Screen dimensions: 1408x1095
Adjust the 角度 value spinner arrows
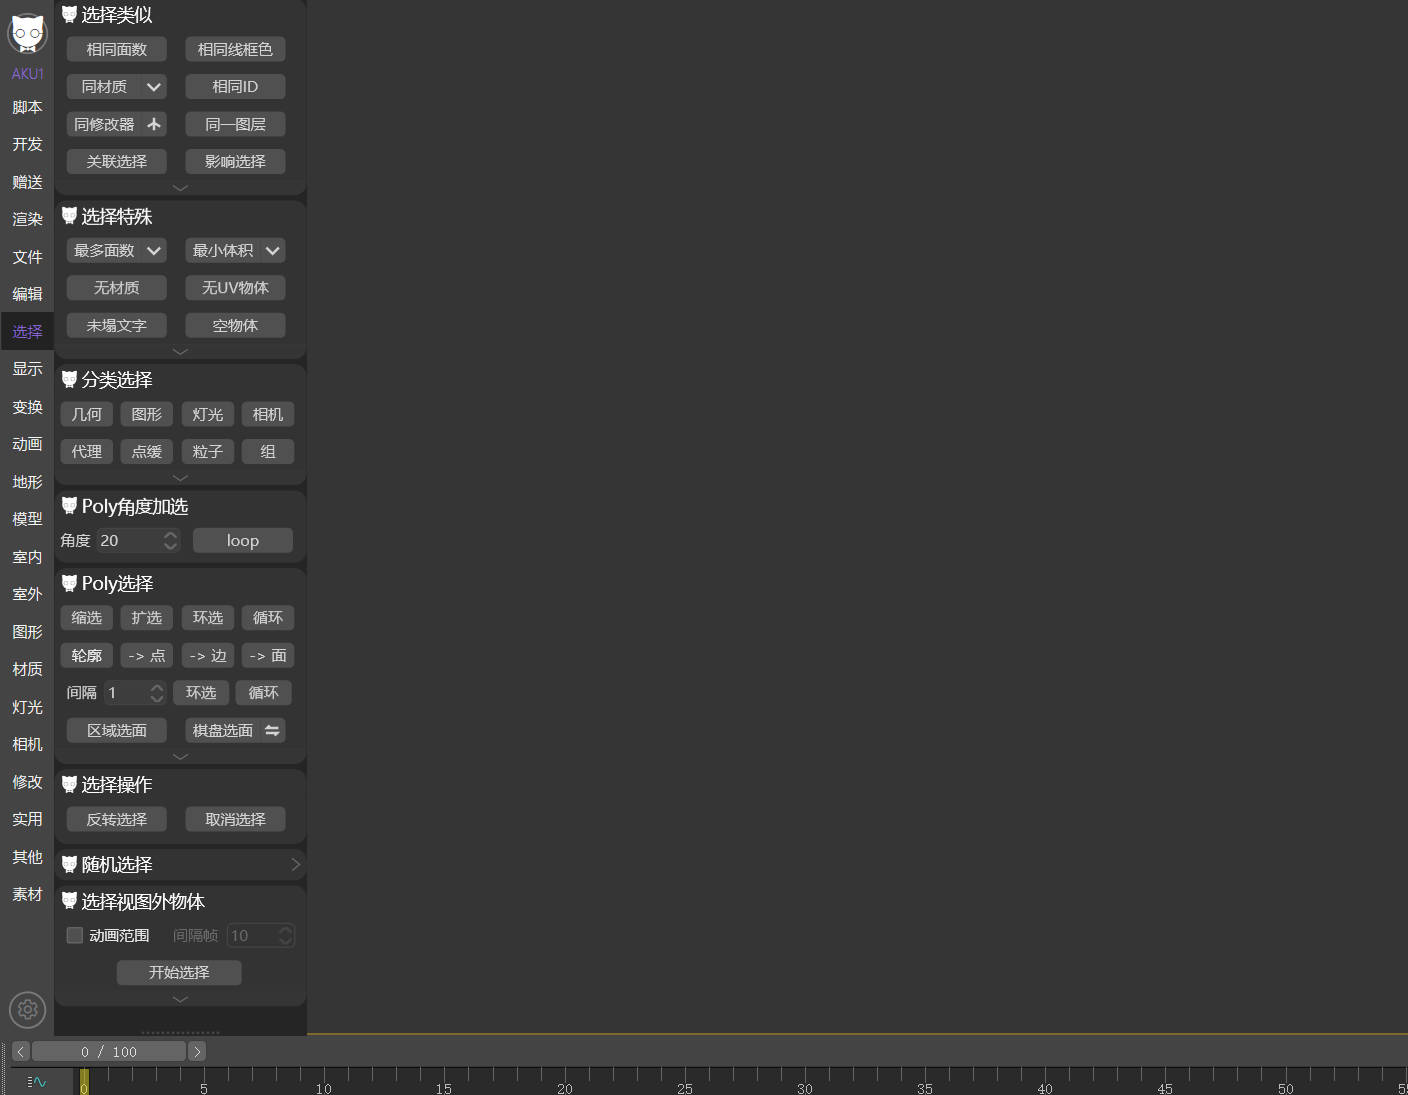pyautogui.click(x=170, y=540)
